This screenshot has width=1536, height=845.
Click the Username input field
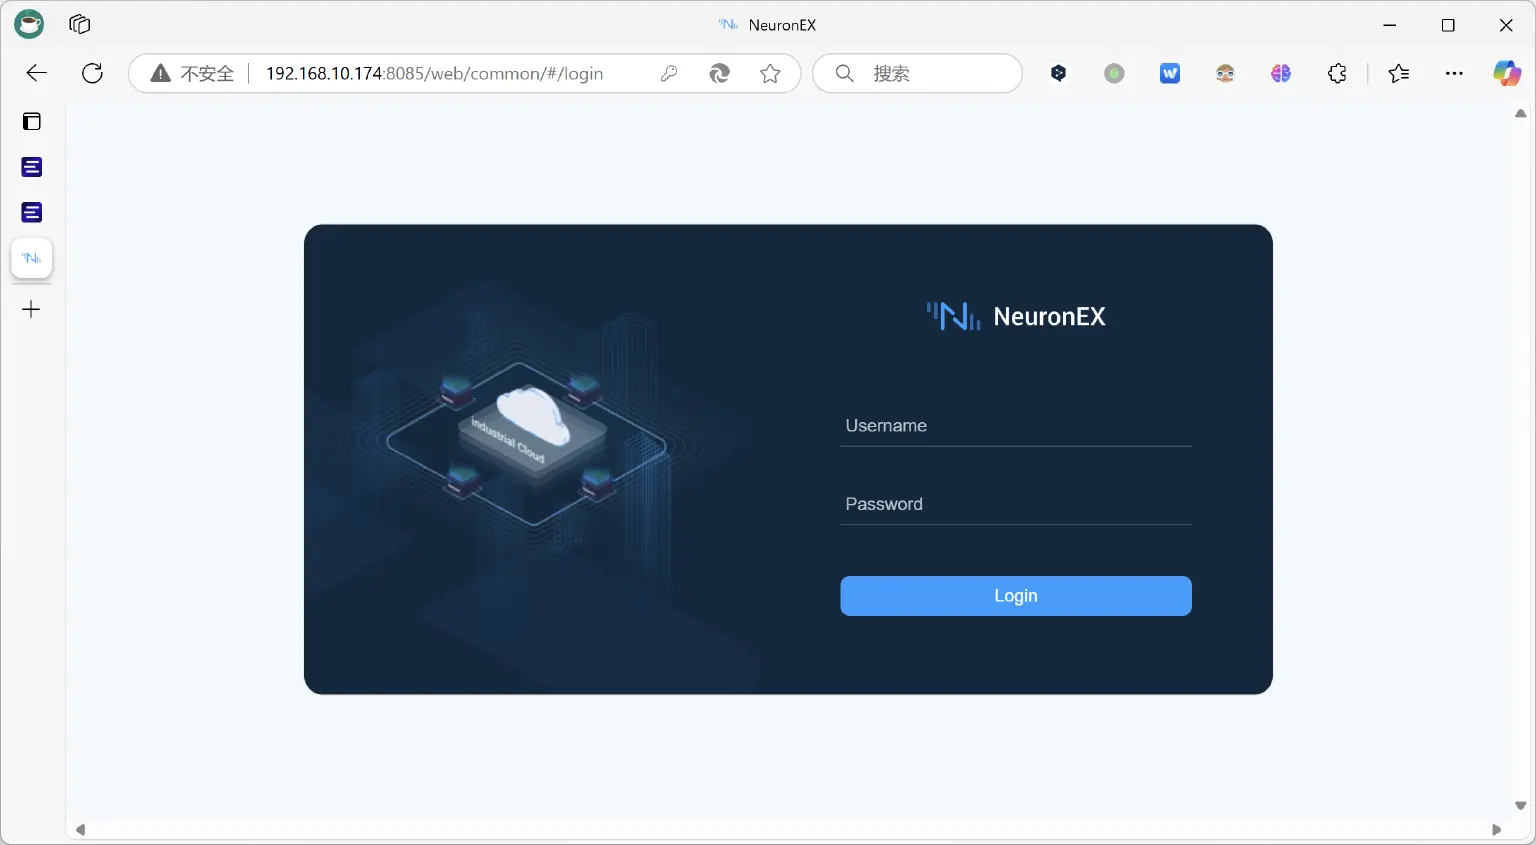point(1016,425)
